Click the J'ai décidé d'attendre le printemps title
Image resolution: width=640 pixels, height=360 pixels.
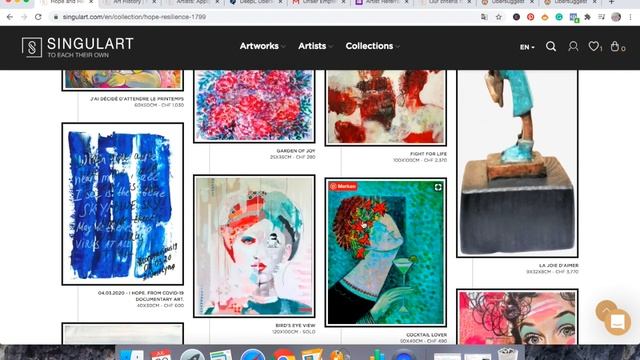(x=137, y=99)
